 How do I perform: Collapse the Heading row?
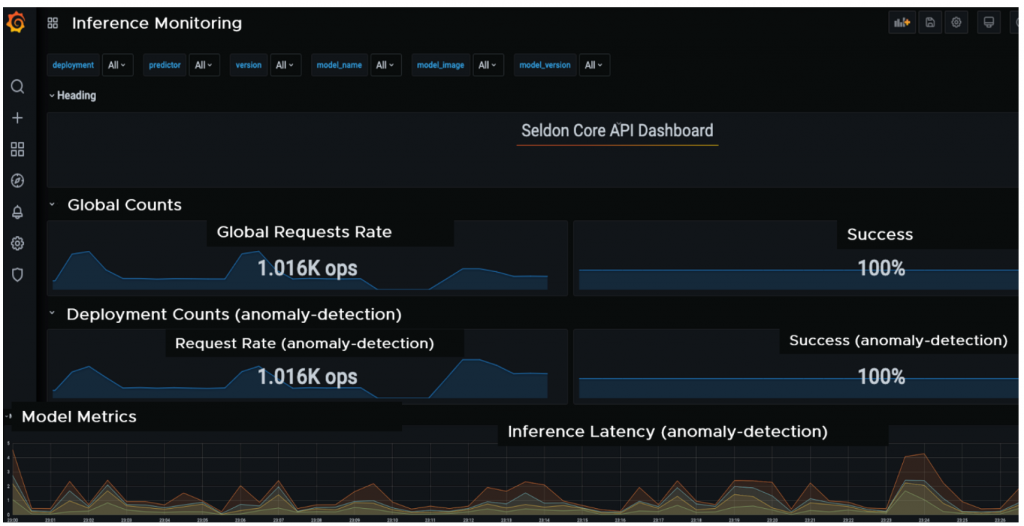click(72, 95)
